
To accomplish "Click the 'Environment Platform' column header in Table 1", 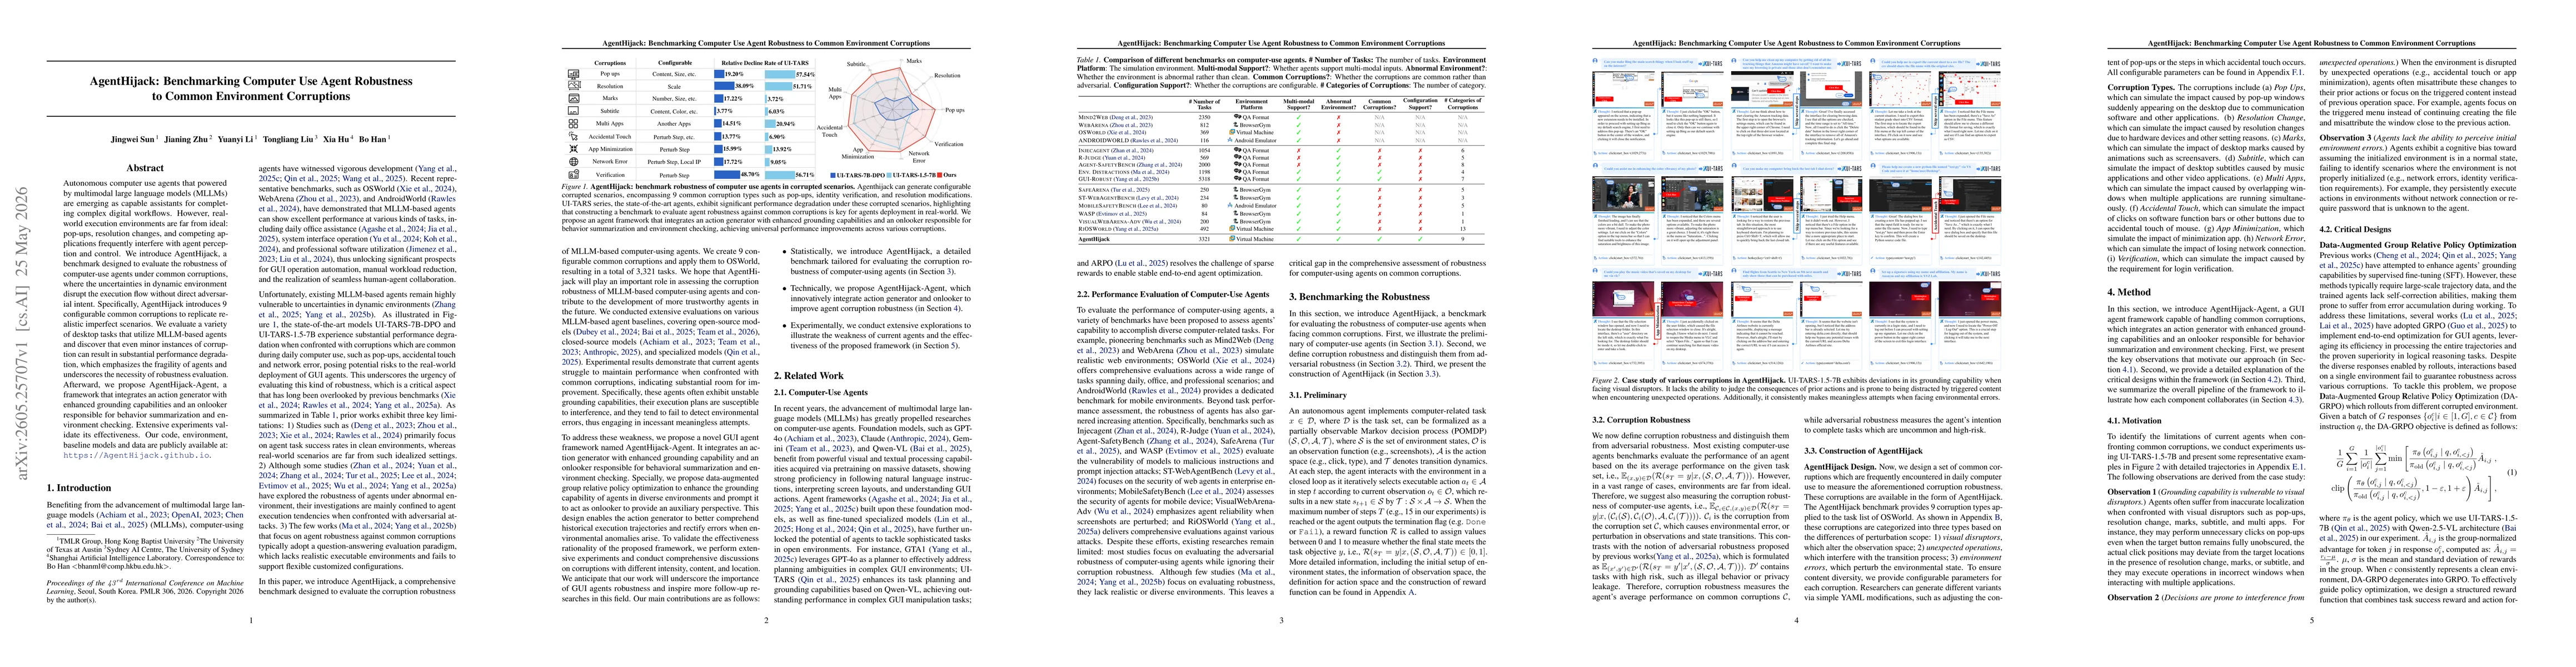I will (x=1251, y=104).
